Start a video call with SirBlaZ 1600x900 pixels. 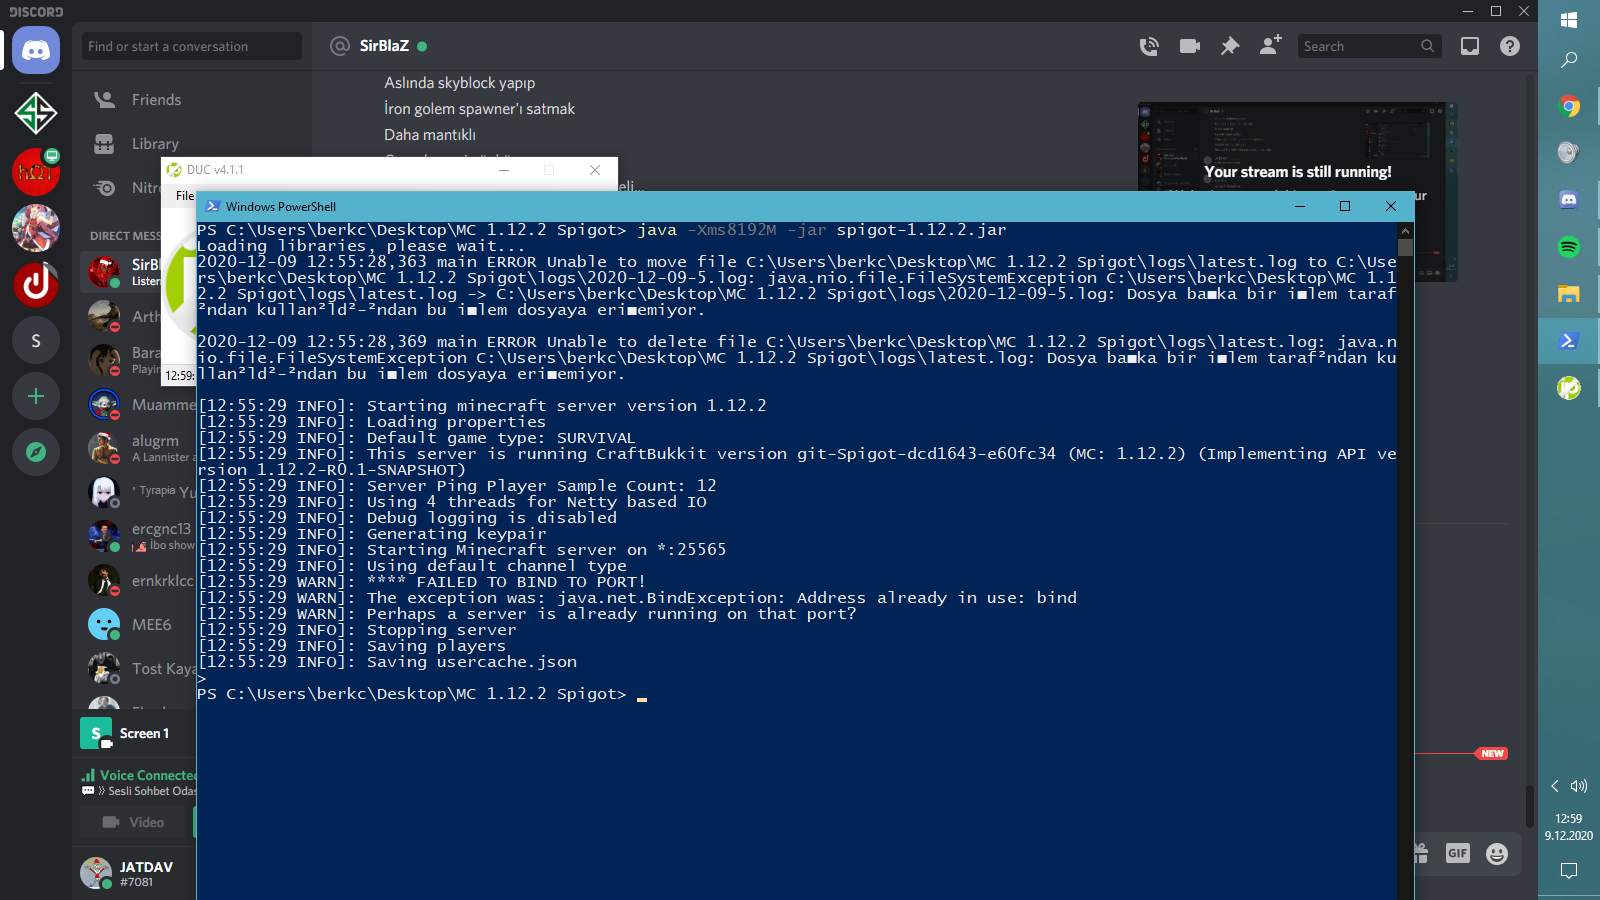click(1190, 46)
